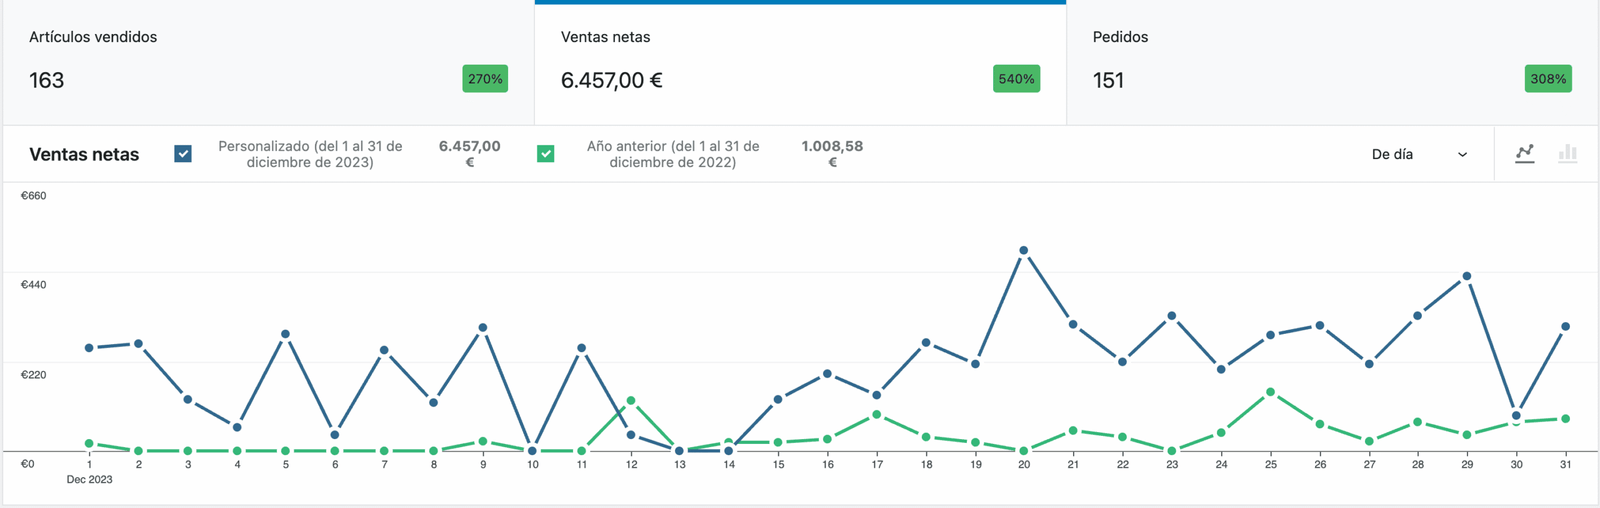
Task: Switch to line chart view icon
Action: coord(1524,154)
